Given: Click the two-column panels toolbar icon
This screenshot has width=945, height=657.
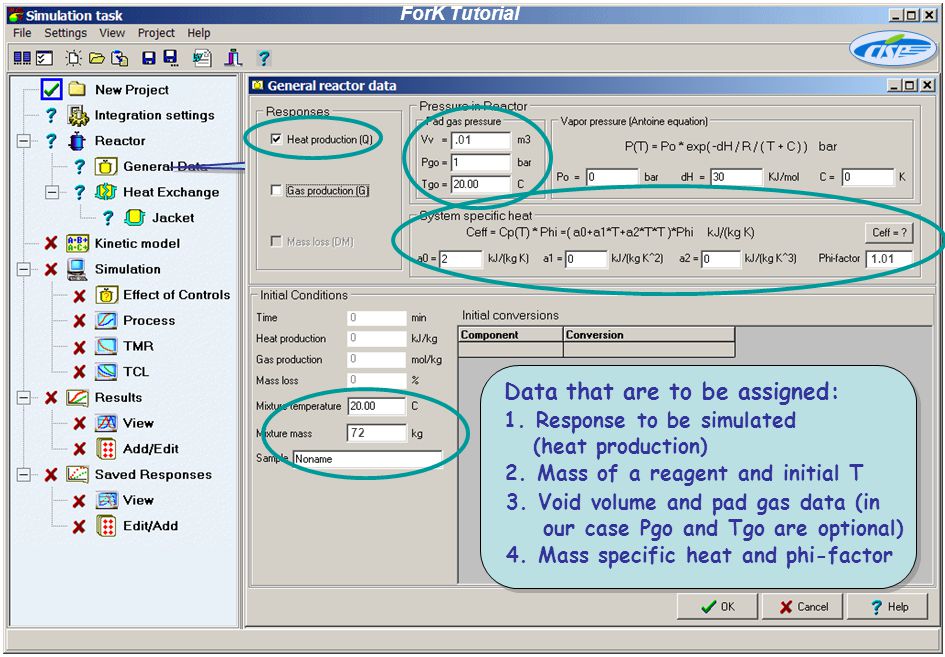Looking at the screenshot, I should pyautogui.click(x=22, y=58).
